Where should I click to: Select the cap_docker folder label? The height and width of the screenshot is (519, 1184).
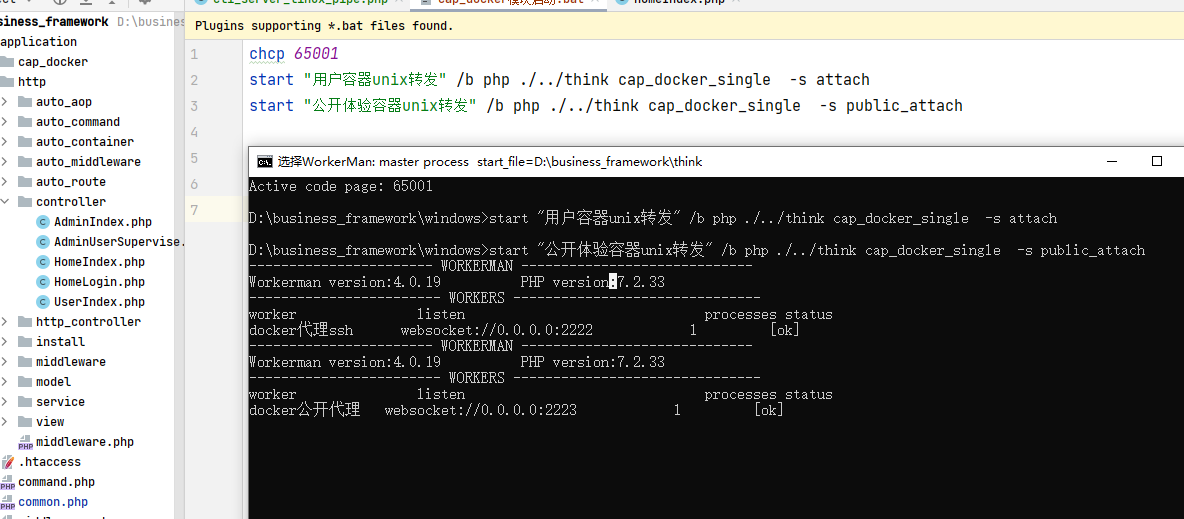(53, 62)
